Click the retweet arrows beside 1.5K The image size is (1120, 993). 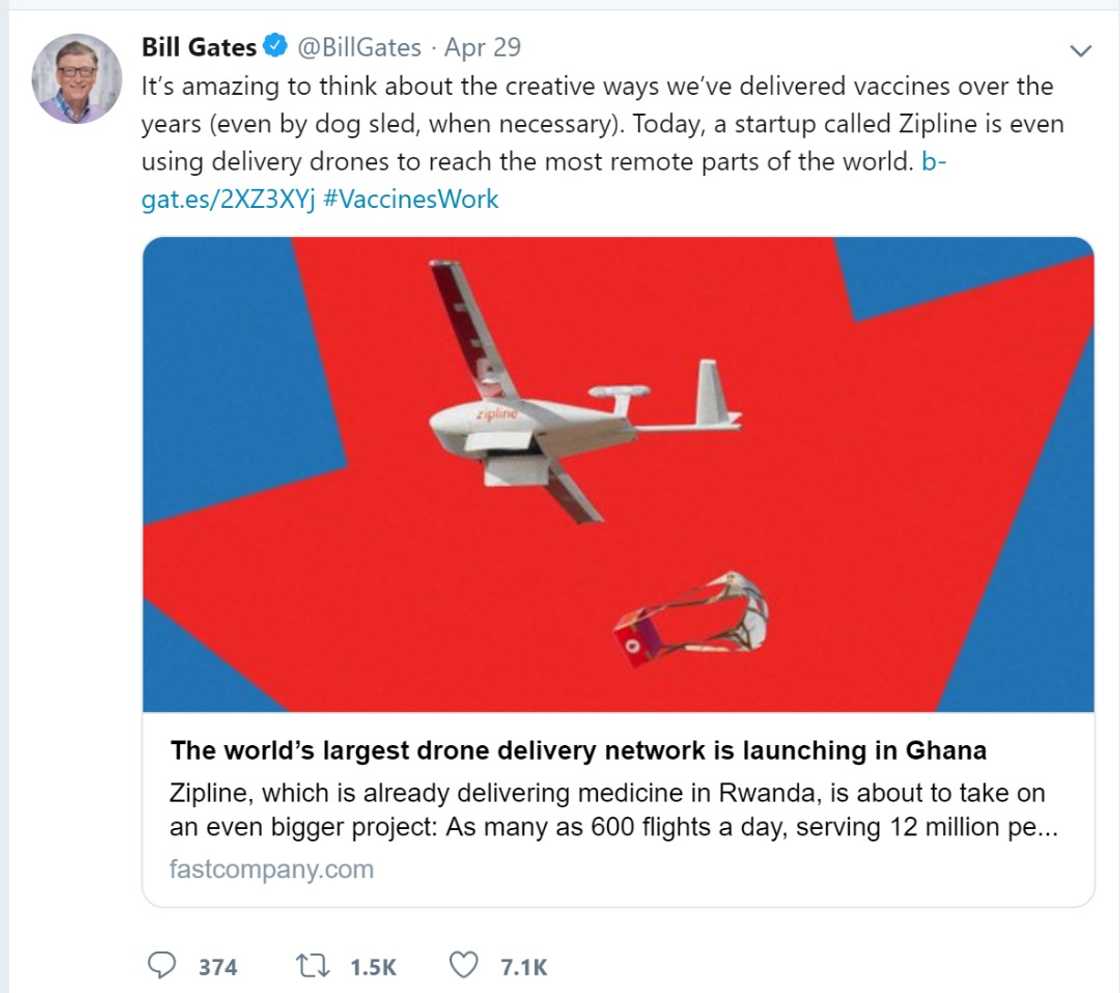314,966
